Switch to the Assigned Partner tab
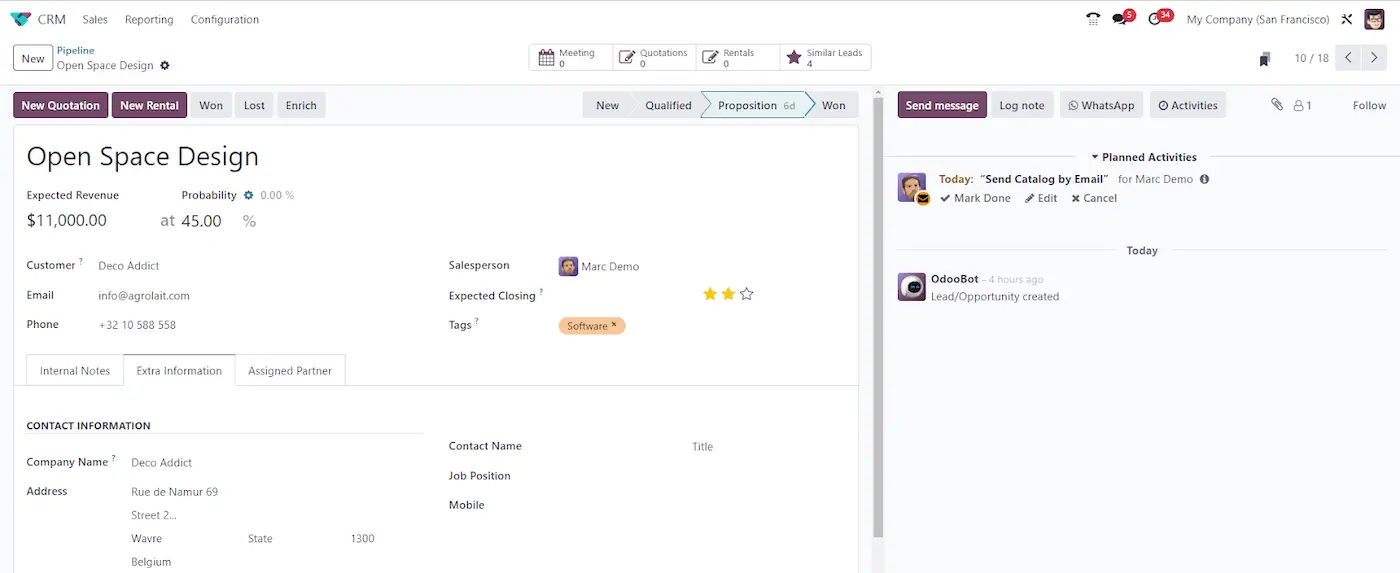 pyautogui.click(x=290, y=370)
